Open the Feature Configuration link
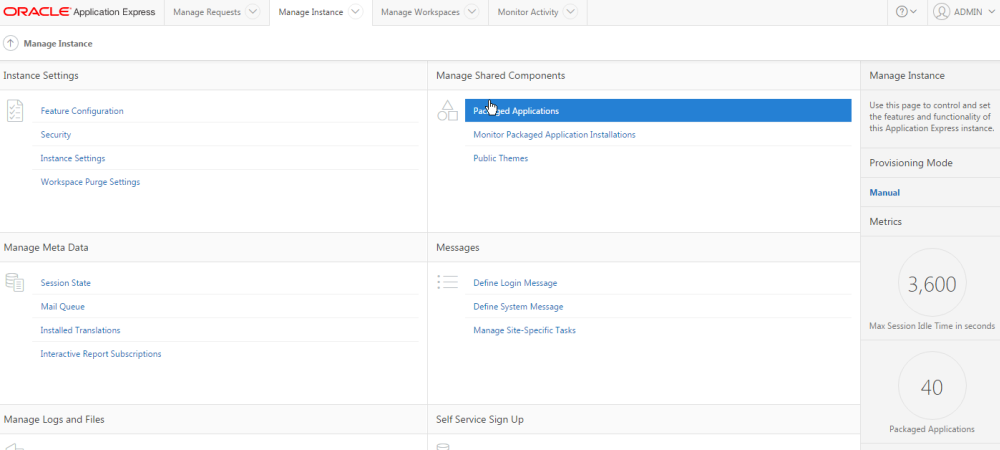 click(82, 111)
